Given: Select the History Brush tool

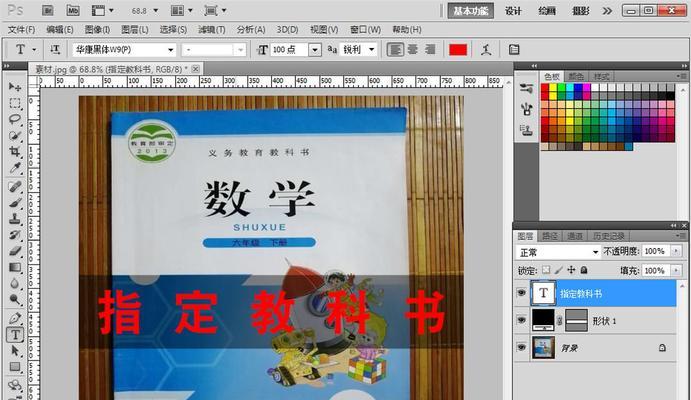Looking at the screenshot, I should [15, 235].
